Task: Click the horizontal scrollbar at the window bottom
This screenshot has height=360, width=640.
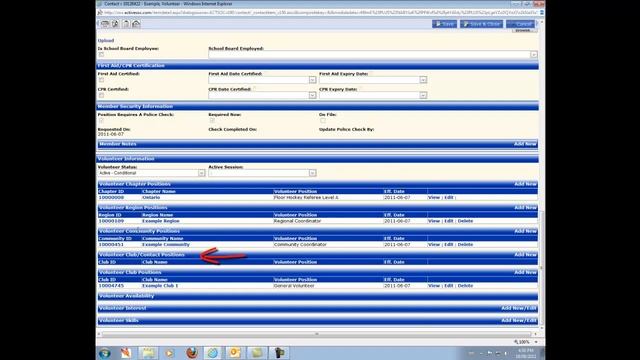Action: (x=317, y=334)
